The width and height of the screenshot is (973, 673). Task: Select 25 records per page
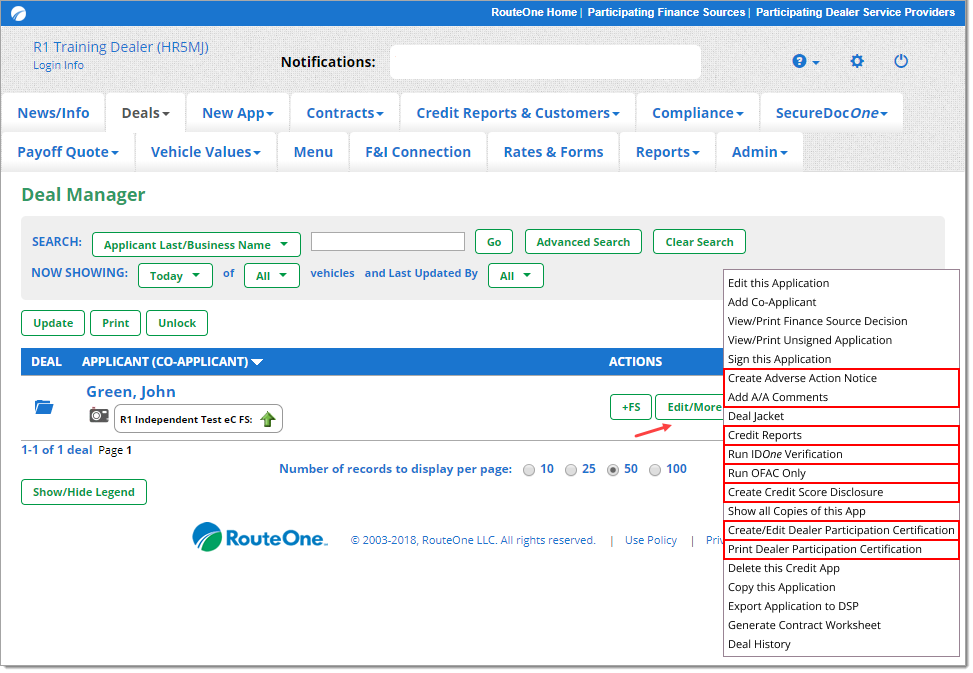coord(571,470)
